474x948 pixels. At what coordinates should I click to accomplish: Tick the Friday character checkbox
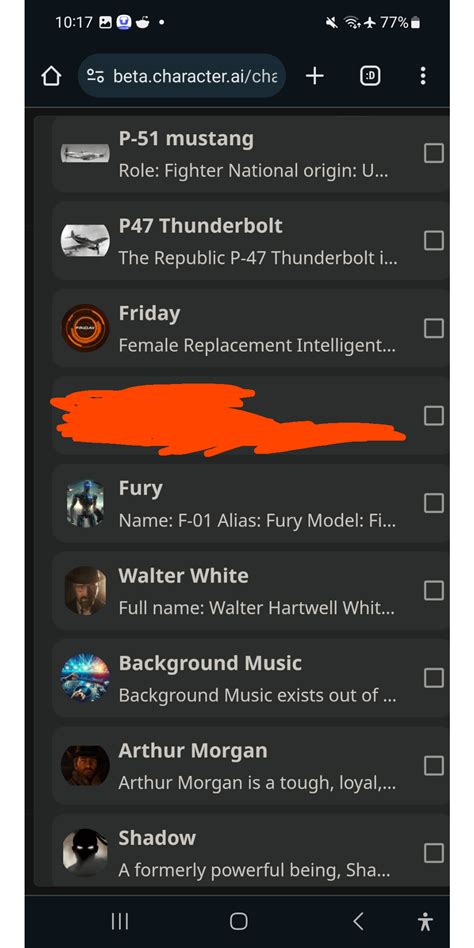(x=433, y=328)
